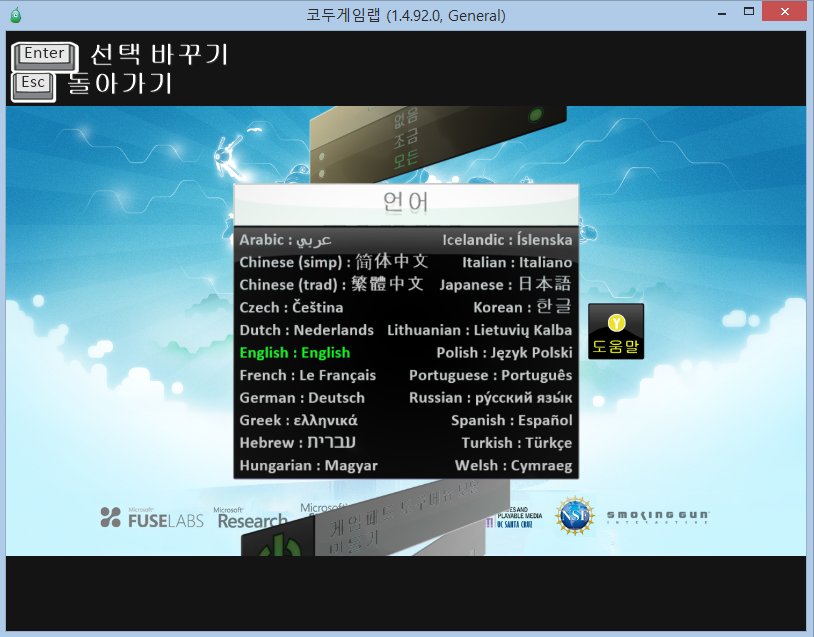Choose Hungarian : Magyar

(308, 466)
